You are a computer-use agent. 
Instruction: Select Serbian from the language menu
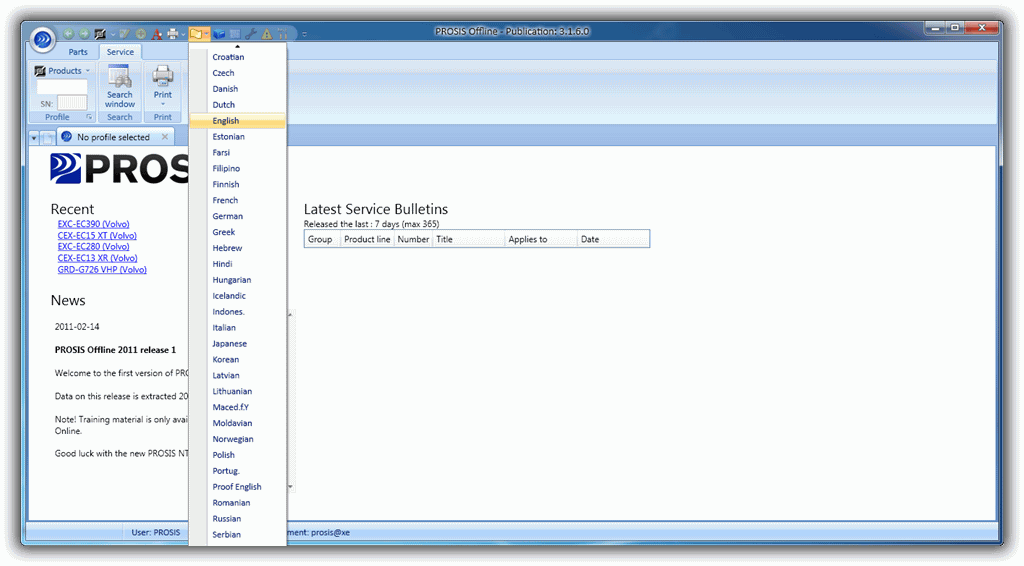tap(238, 535)
